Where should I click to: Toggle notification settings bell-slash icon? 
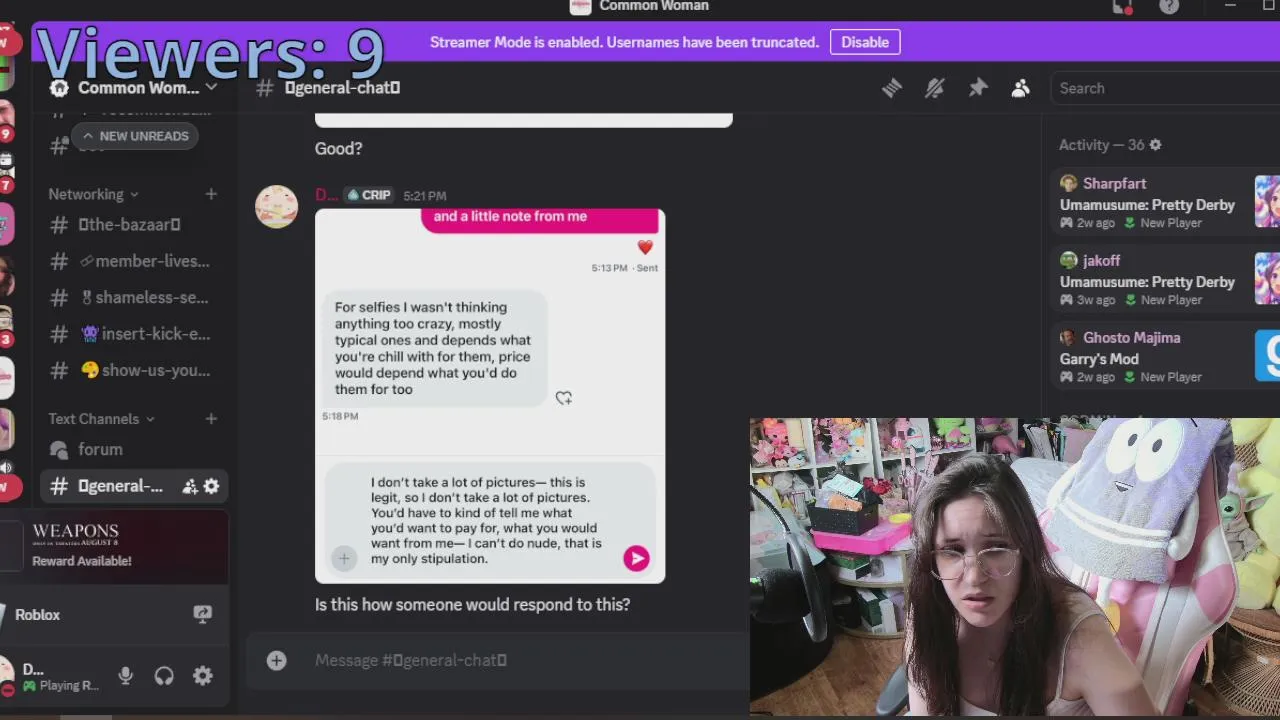935,88
